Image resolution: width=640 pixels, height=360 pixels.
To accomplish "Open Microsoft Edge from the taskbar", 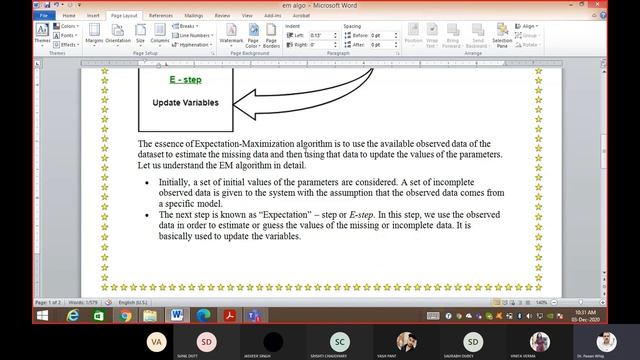I will [203, 316].
